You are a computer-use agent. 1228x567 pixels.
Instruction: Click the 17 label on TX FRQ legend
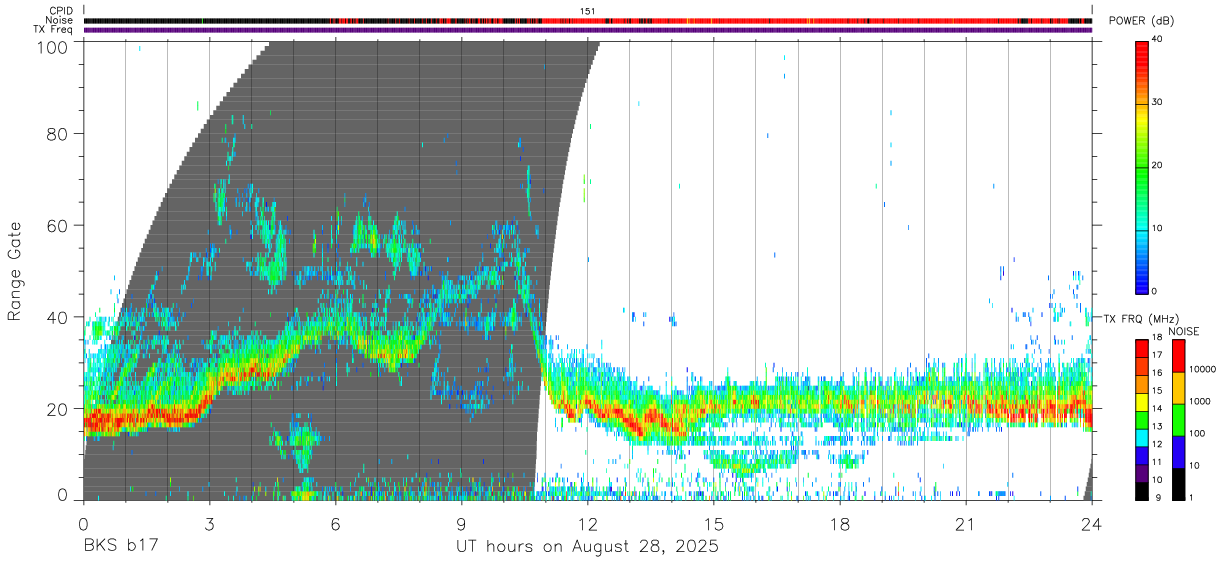tap(1158, 355)
